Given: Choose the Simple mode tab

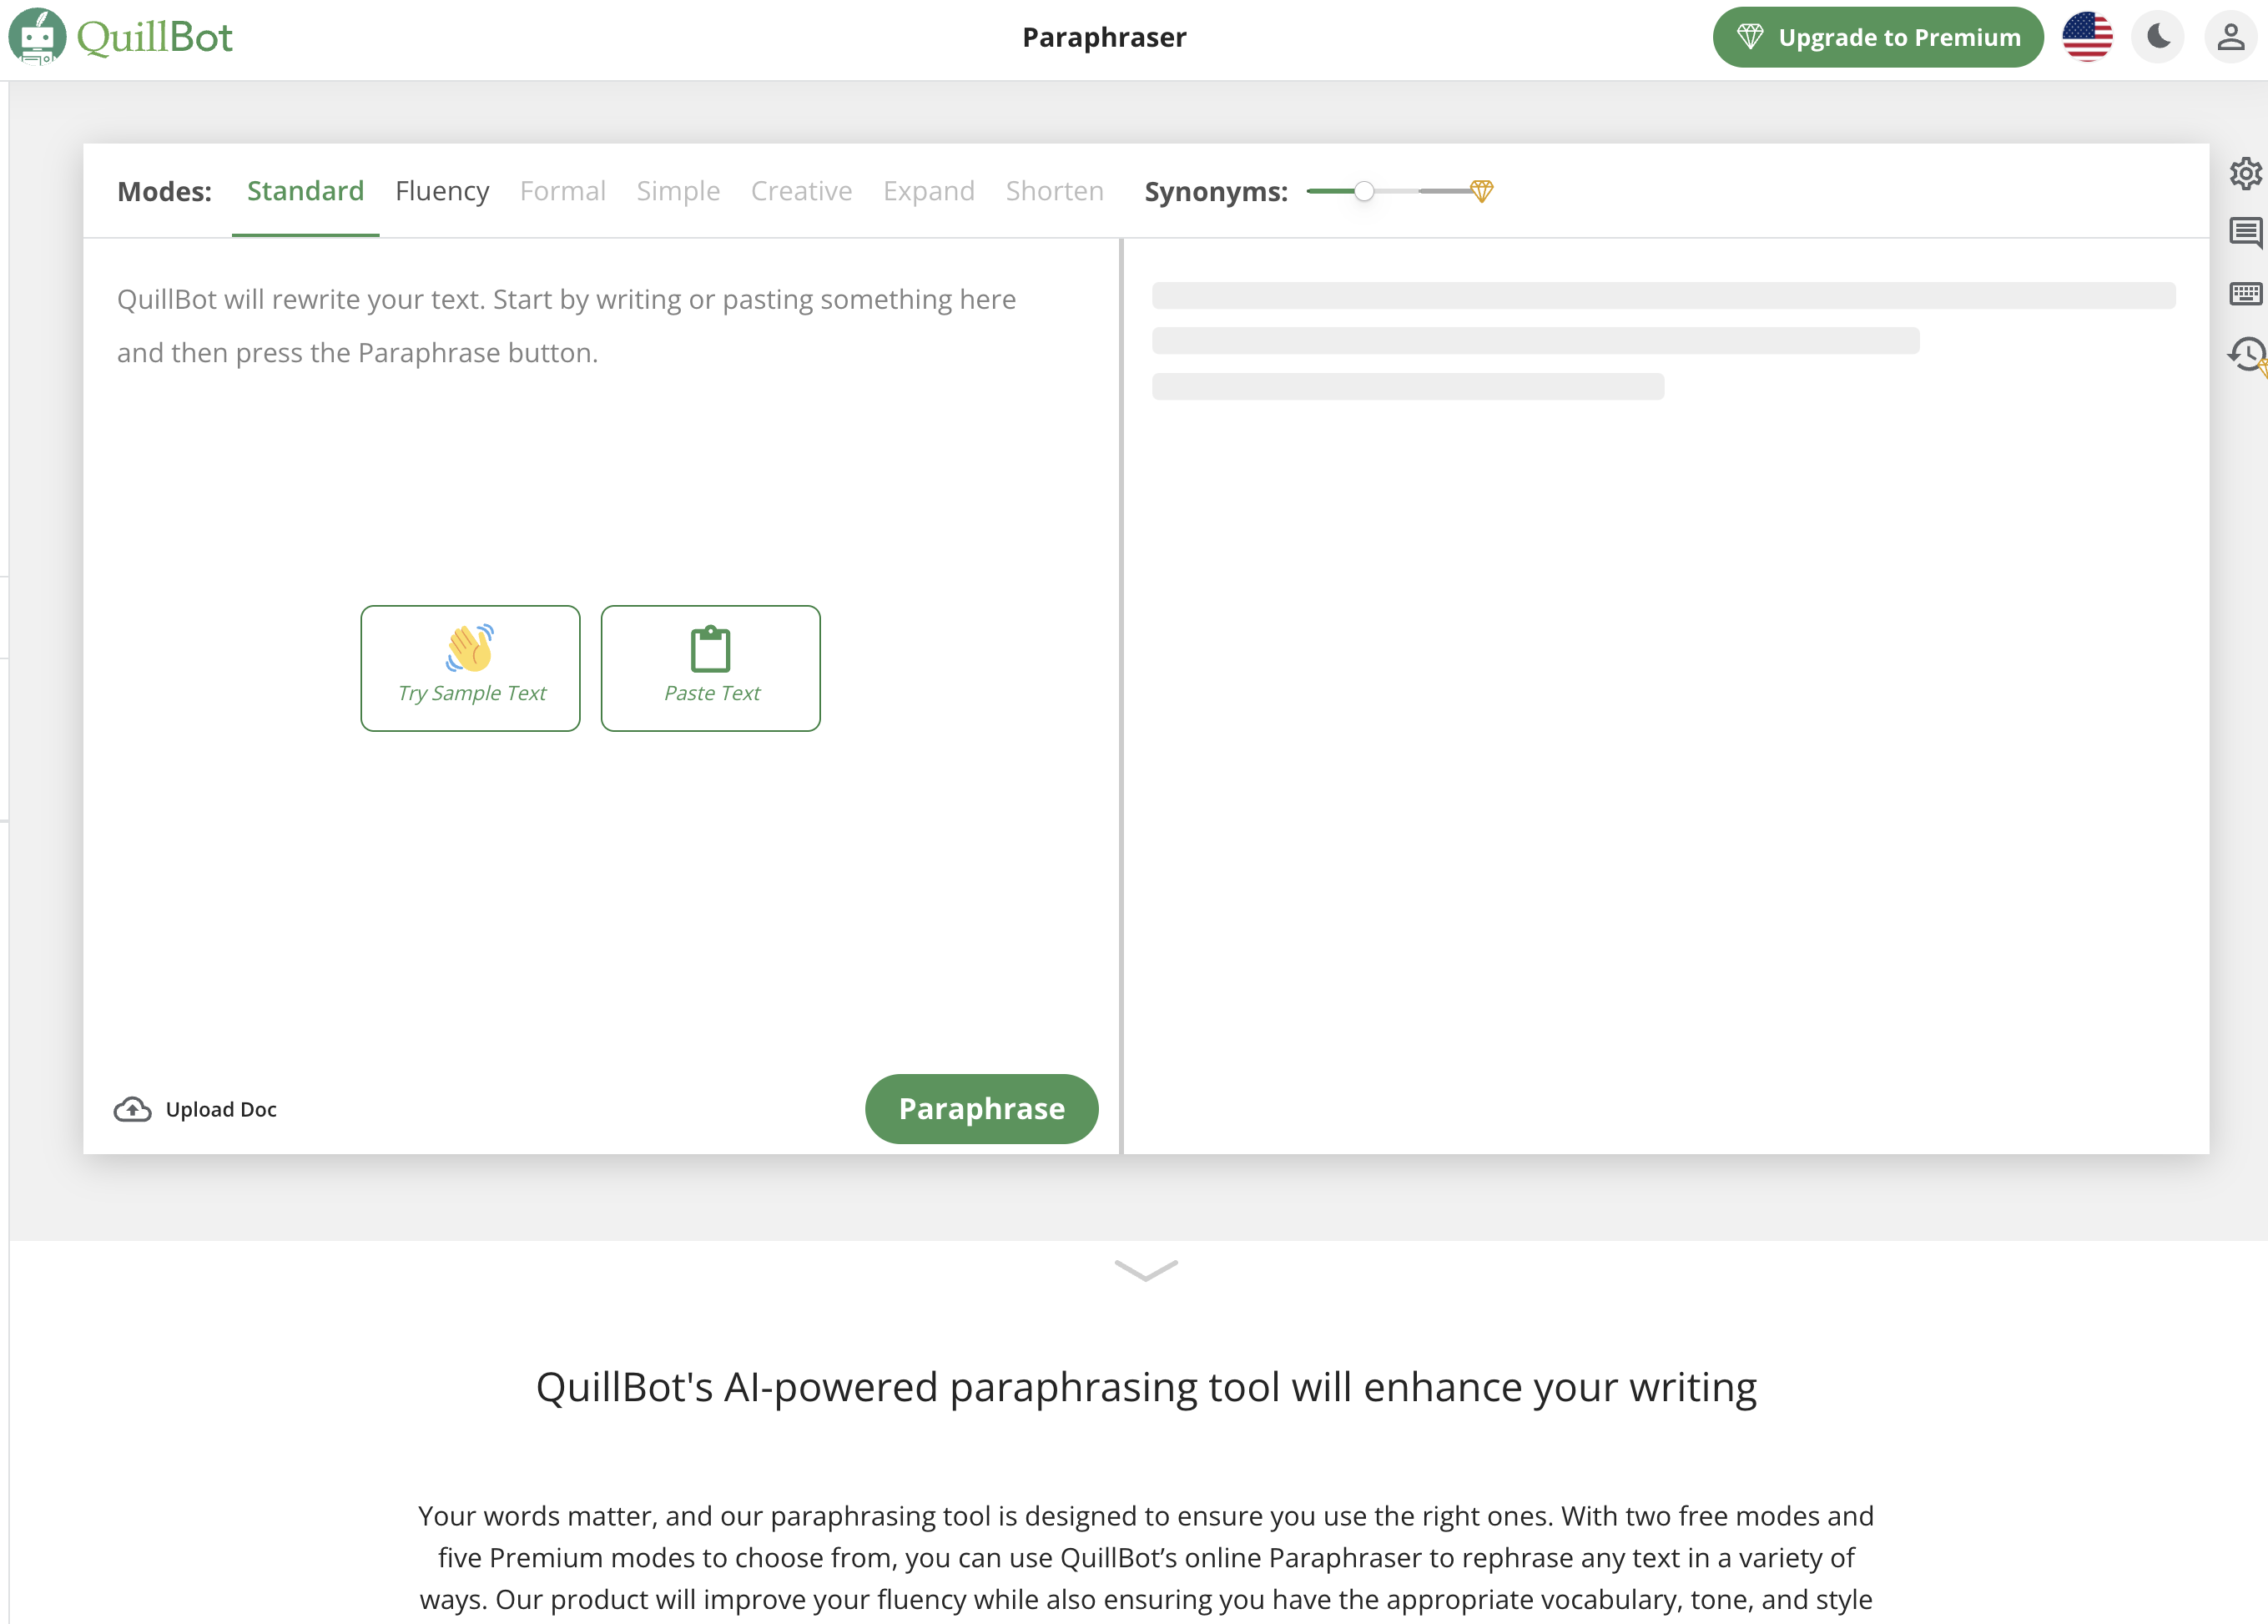Looking at the screenshot, I should pos(678,191).
